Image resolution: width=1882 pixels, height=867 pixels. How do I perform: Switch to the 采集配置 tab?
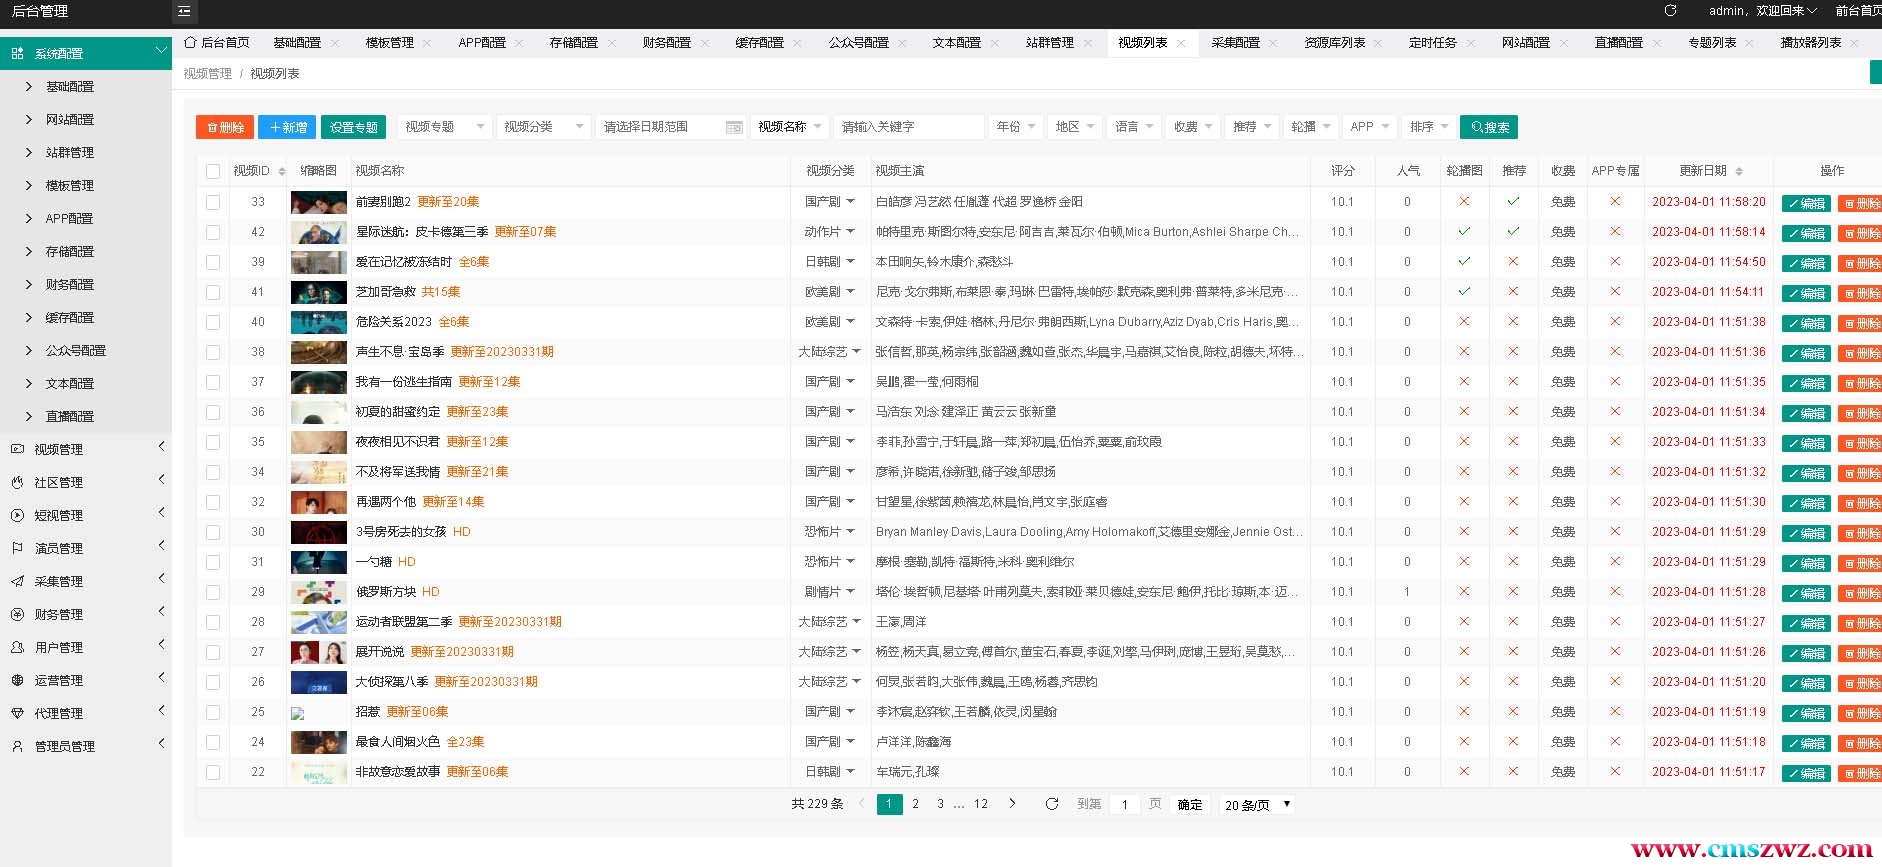click(1235, 43)
